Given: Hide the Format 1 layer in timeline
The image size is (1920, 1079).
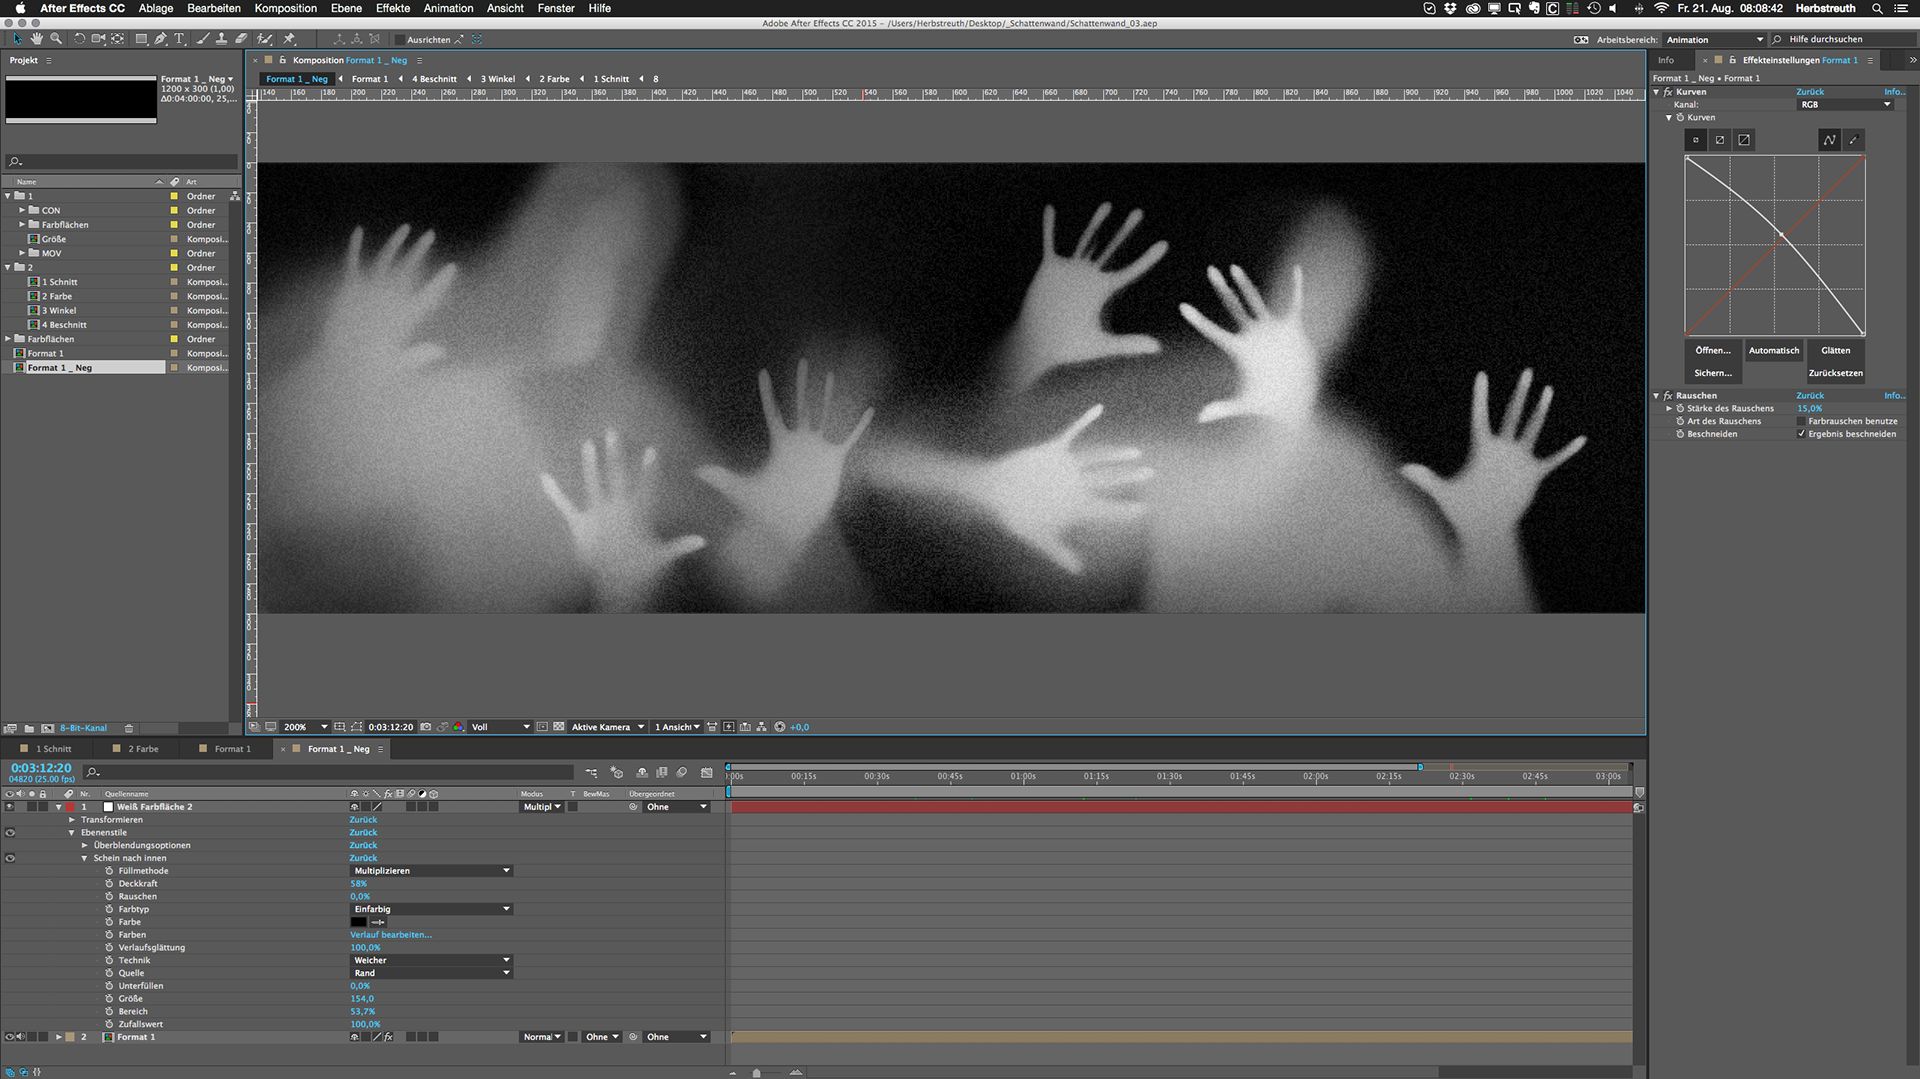Looking at the screenshot, I should click(x=10, y=1037).
